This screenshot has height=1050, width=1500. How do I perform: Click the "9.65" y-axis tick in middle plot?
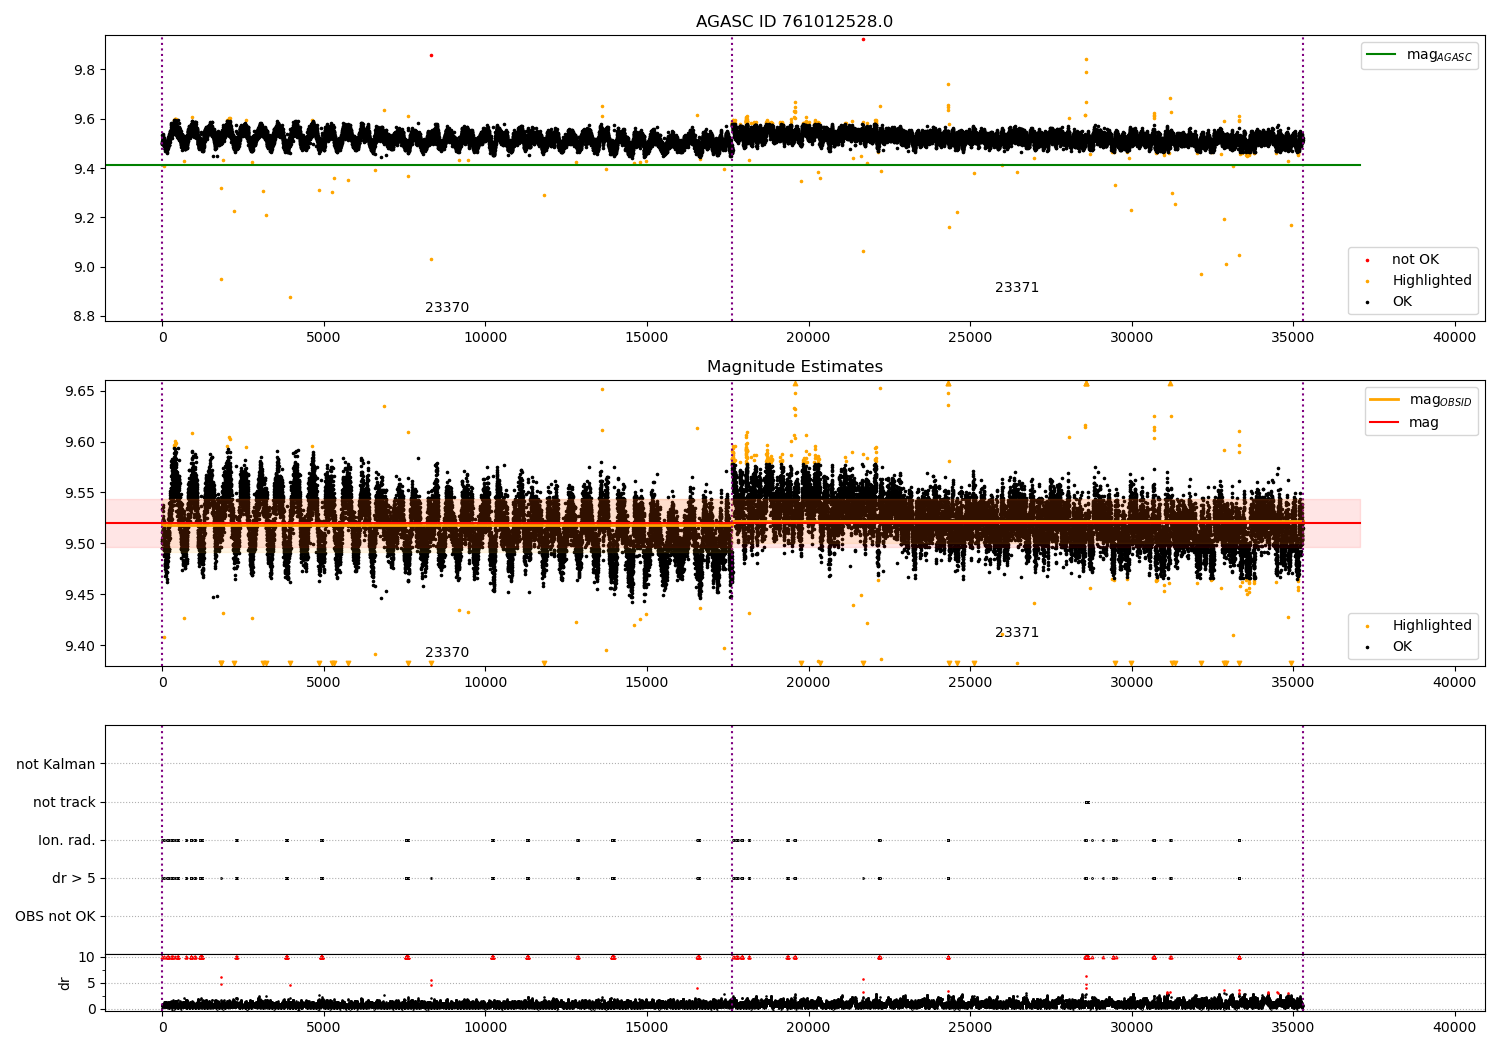click(80, 391)
